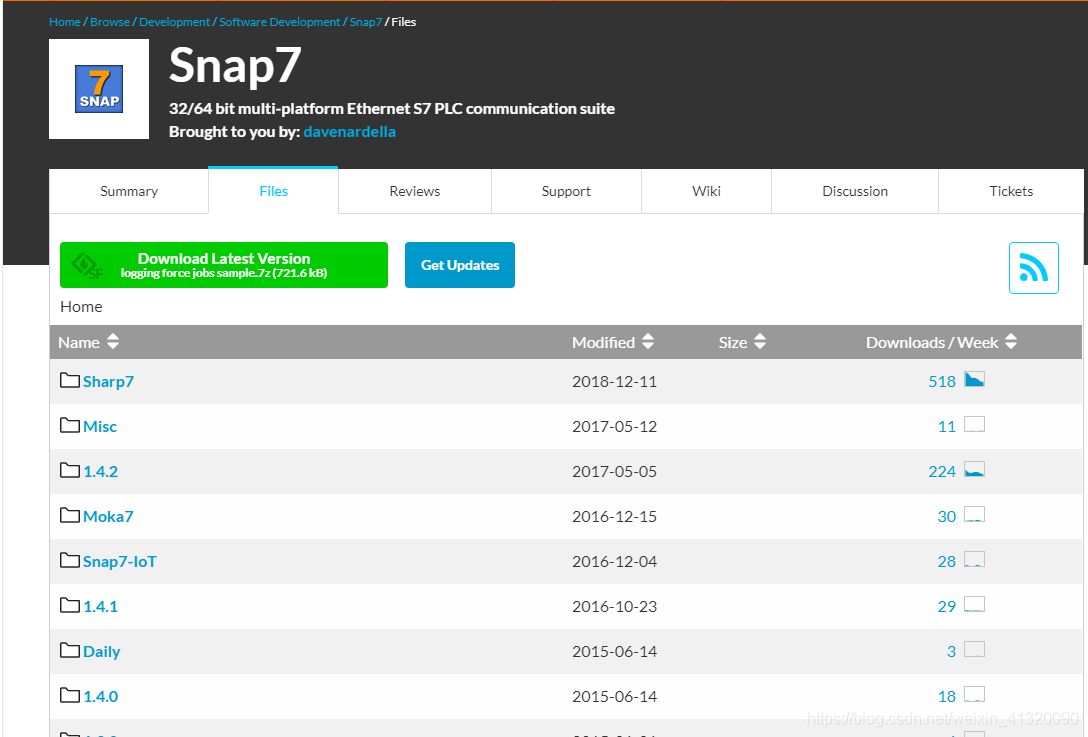This screenshot has width=1088, height=737.
Task: Switch to the Discussion tab
Action: click(855, 192)
